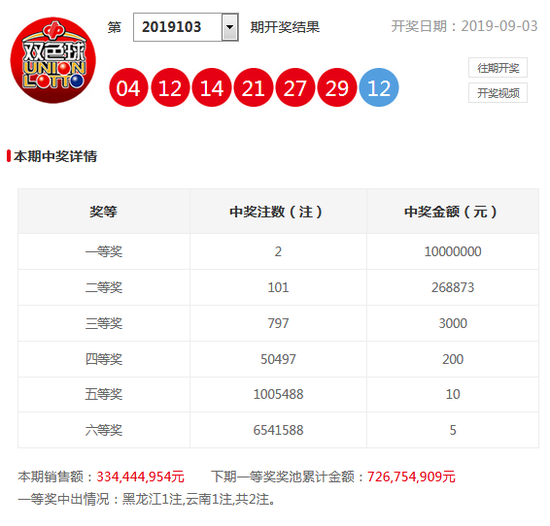Image resolution: width=550 pixels, height=526 pixels.
Task: Click fourth prize count 50497
Action: coord(278,359)
